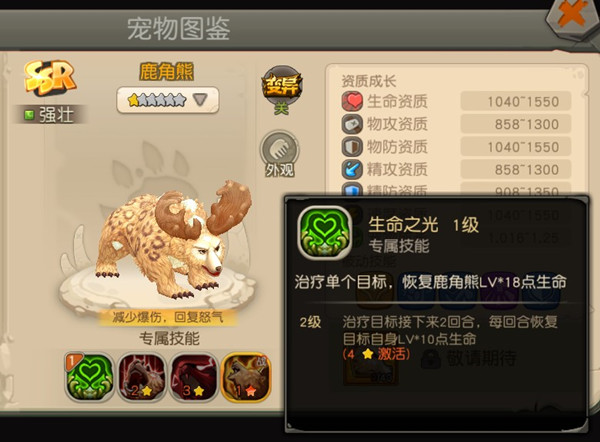Open the star level dropdown
The width and height of the screenshot is (600, 442).
point(168,100)
